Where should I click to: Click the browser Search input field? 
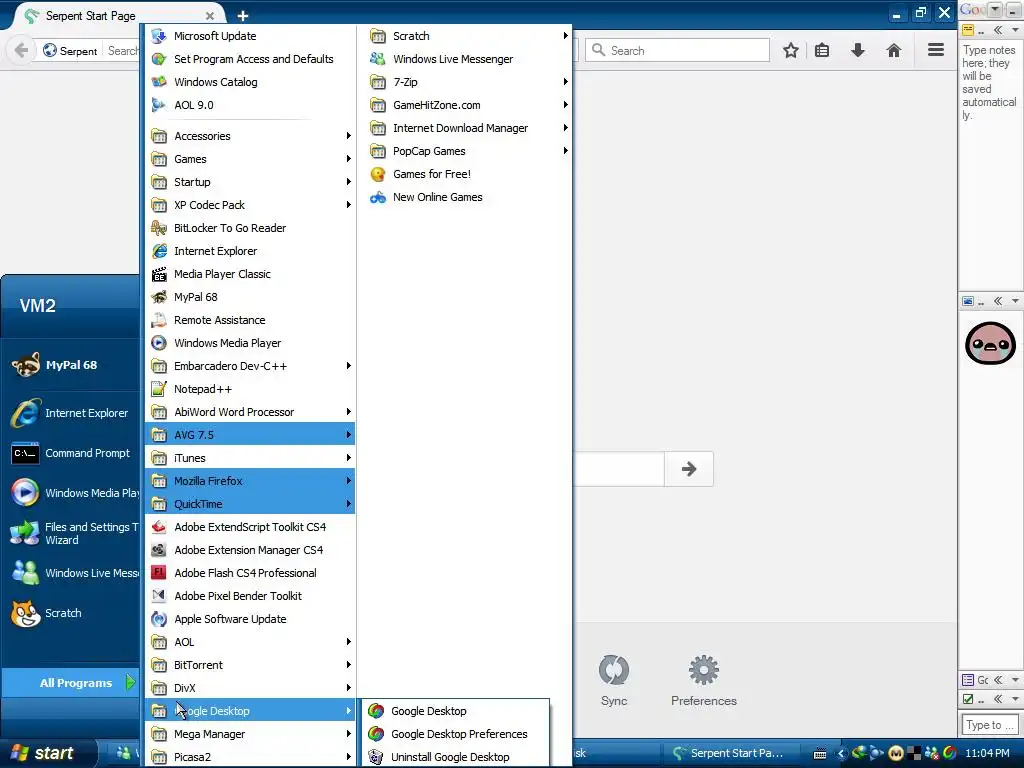(x=678, y=50)
